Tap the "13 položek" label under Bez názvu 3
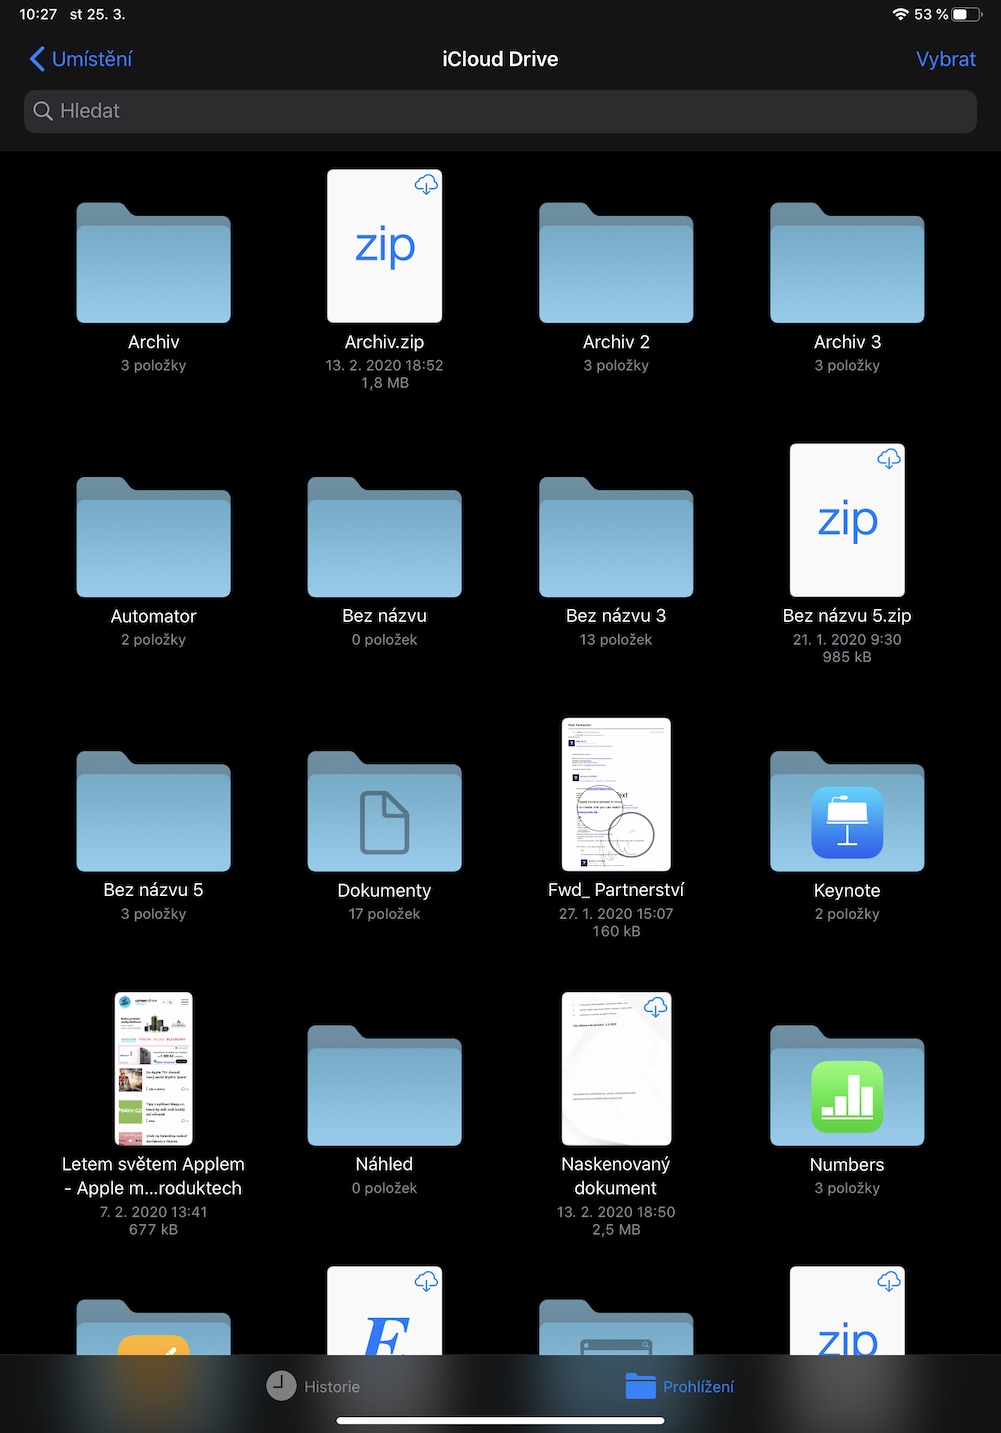The width and height of the screenshot is (1001, 1433). click(x=616, y=640)
